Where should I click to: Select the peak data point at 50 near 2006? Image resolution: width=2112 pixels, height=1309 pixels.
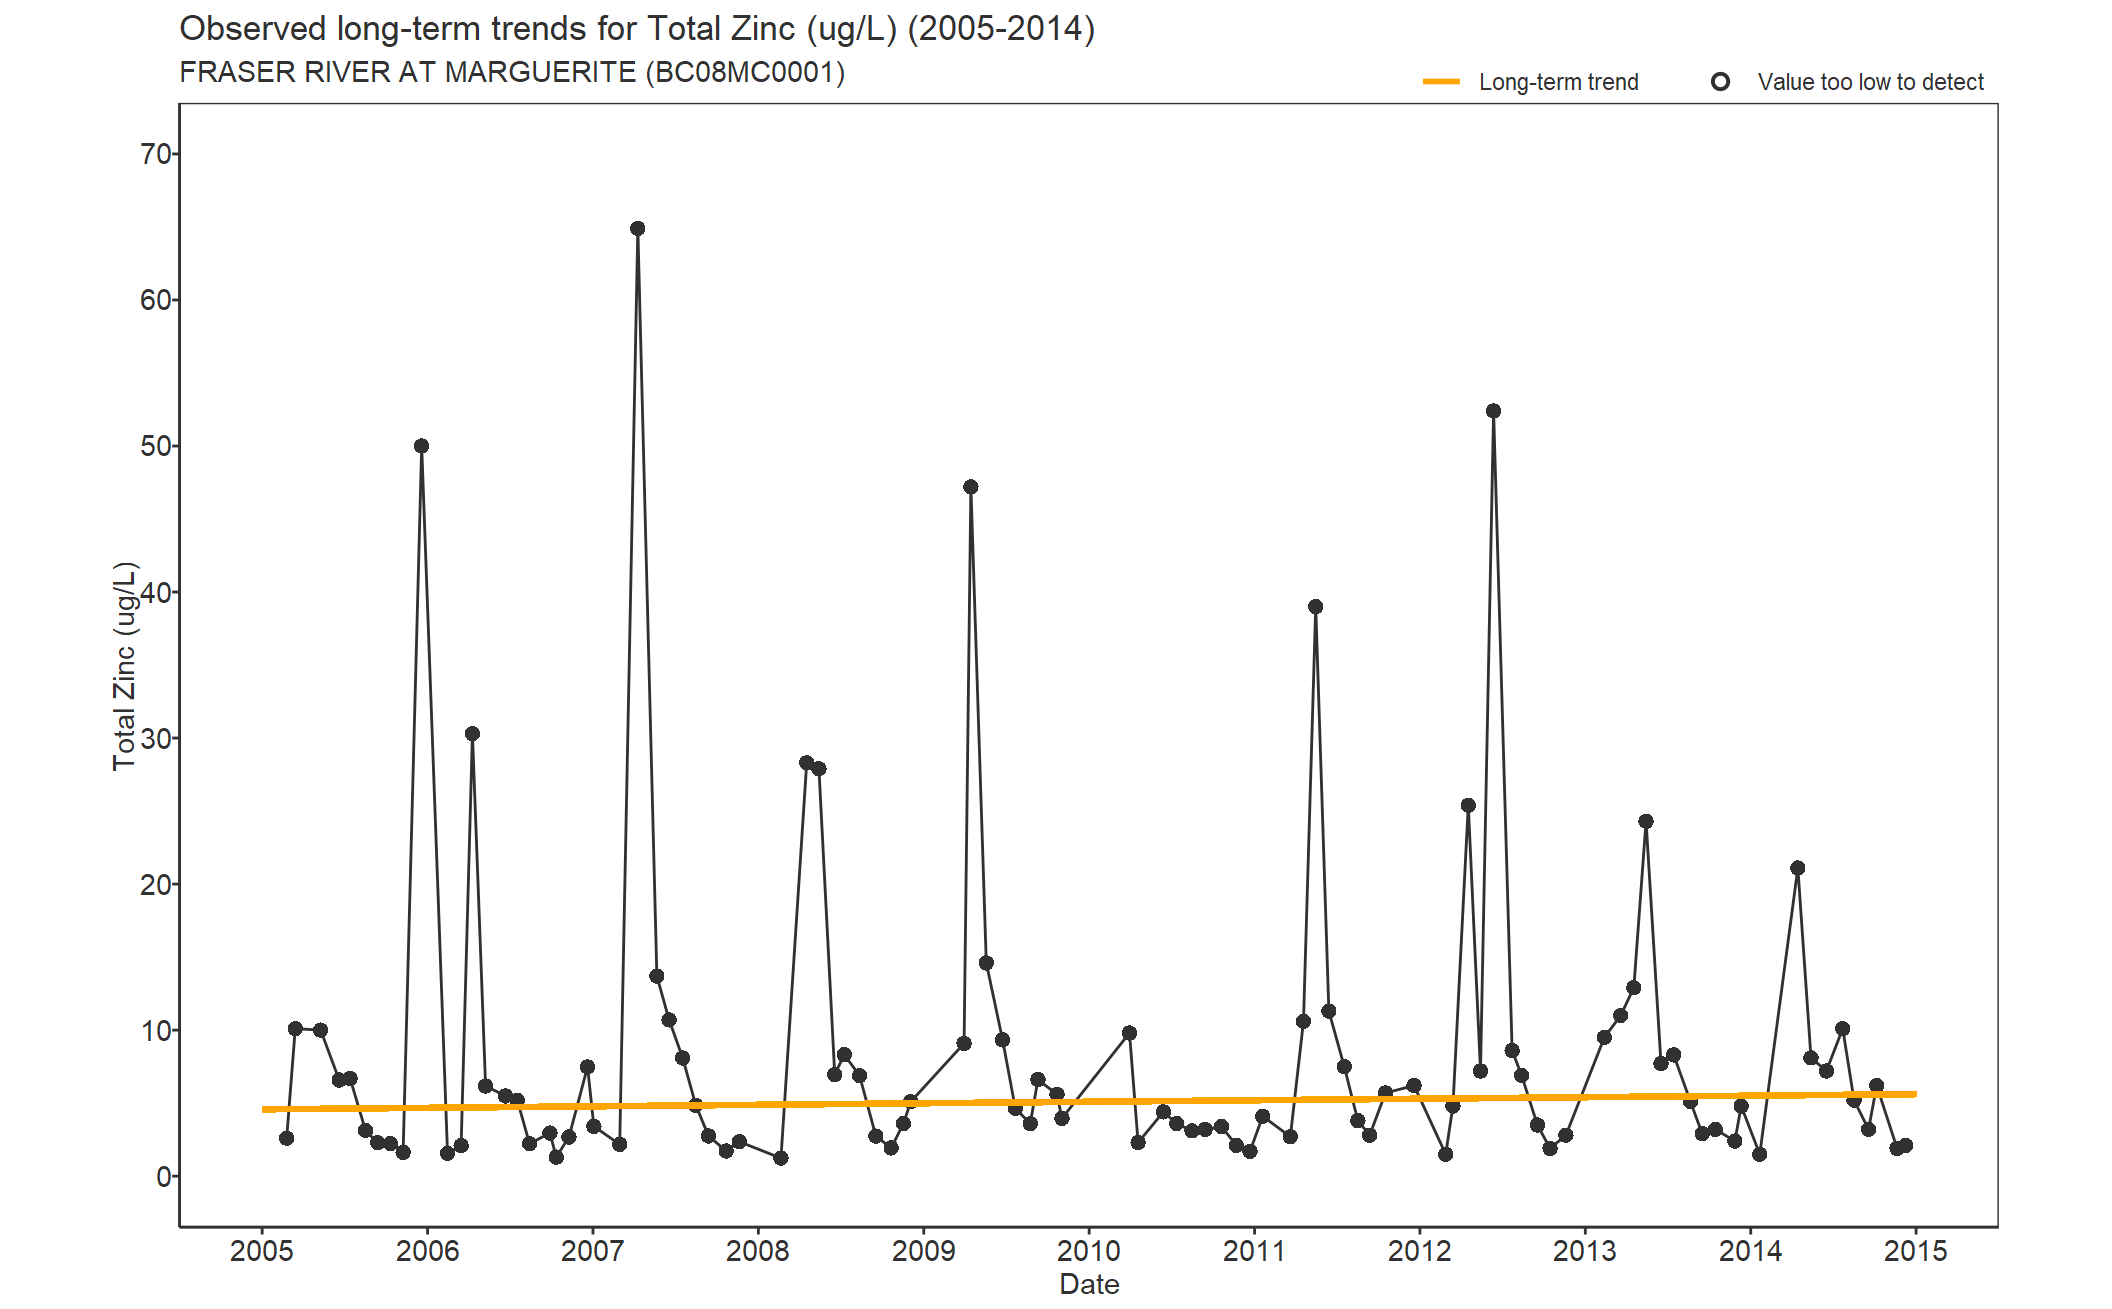(x=421, y=446)
